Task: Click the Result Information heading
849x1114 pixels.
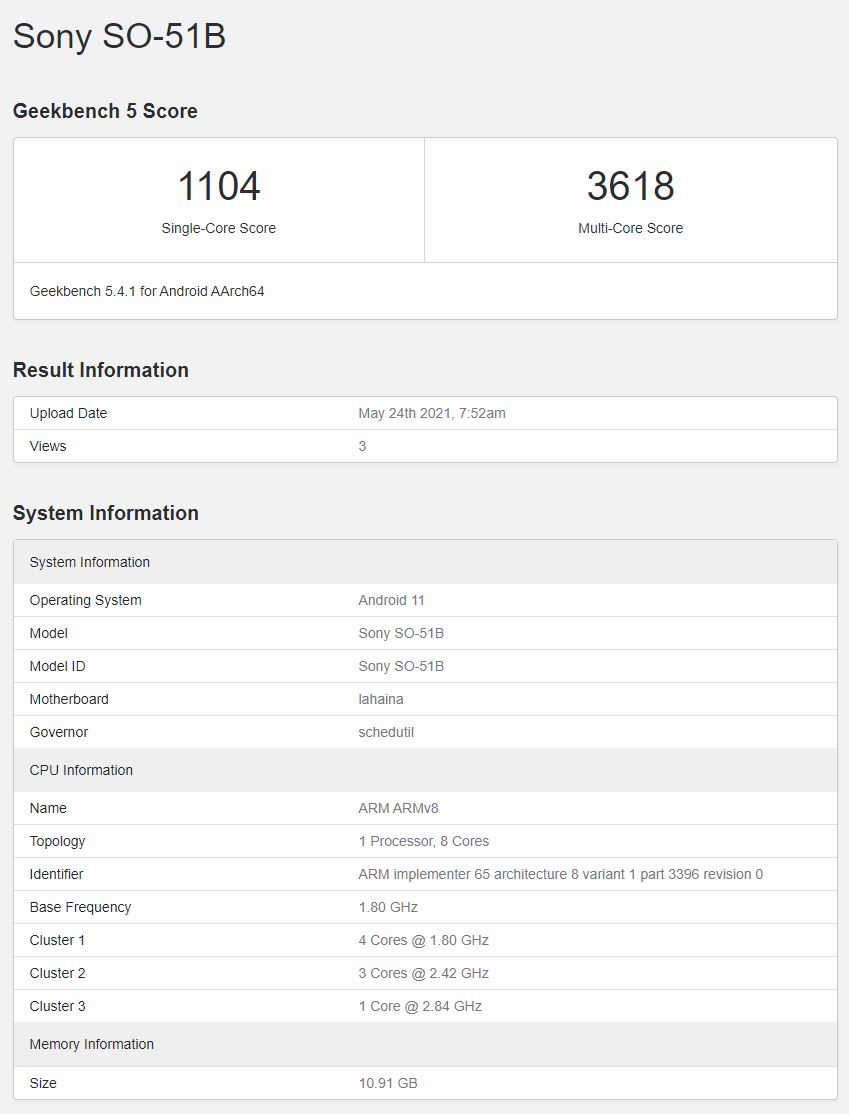Action: (101, 370)
